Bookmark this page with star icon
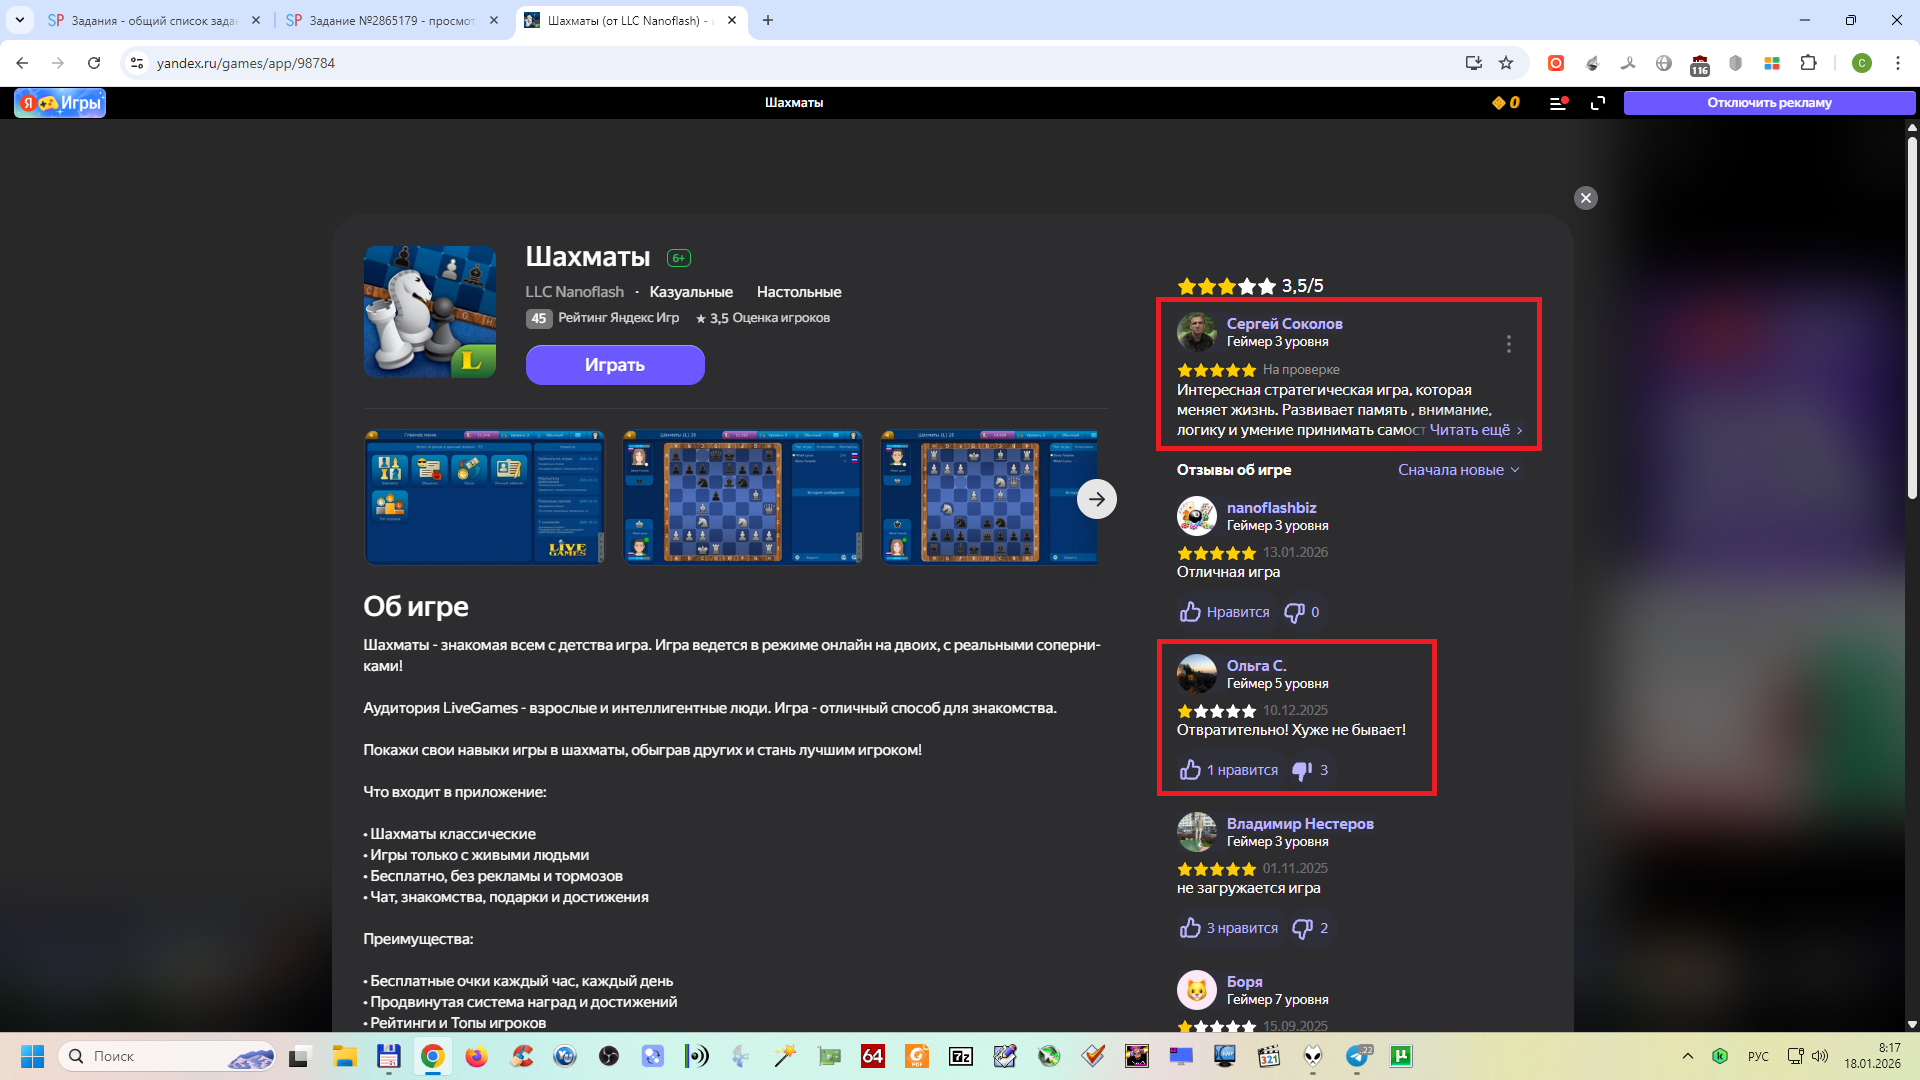The width and height of the screenshot is (1920, 1080). tap(1506, 63)
